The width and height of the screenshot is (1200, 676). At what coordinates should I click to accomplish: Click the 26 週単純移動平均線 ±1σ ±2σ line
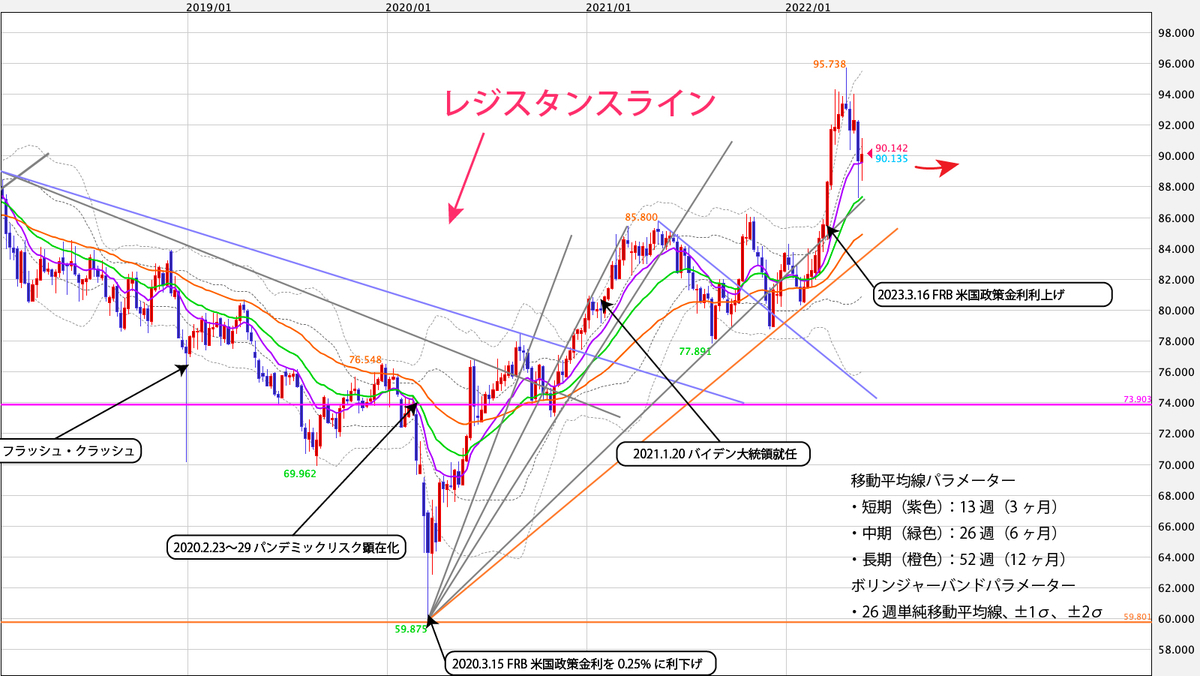tap(976, 611)
